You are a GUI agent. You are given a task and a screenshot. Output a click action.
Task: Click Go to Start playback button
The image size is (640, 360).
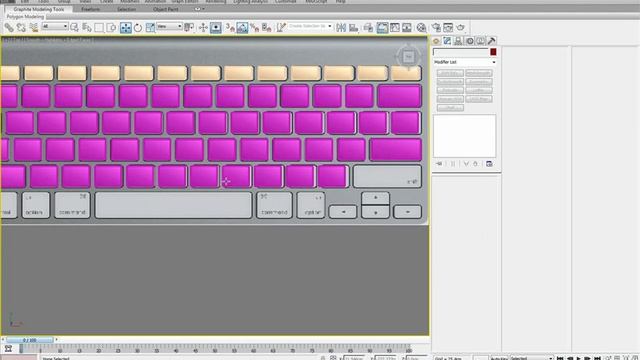tap(560, 358)
